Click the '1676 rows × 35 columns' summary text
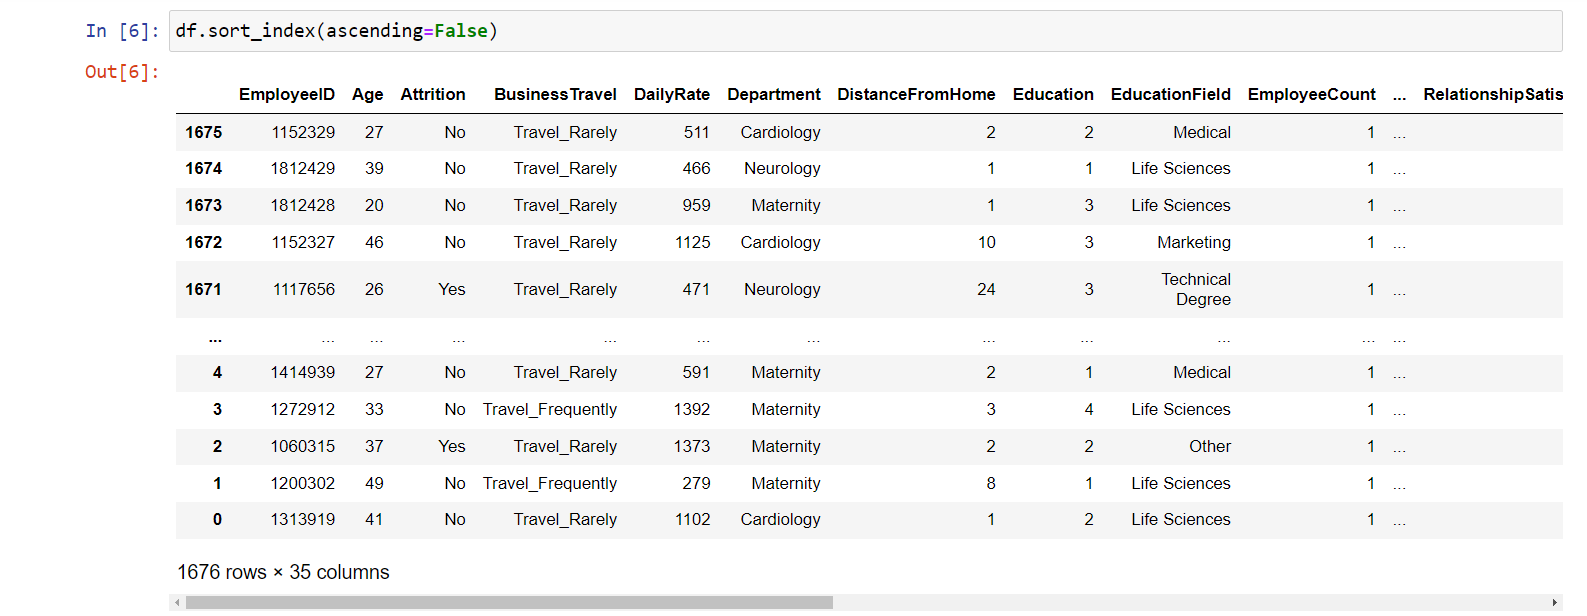 coord(283,572)
